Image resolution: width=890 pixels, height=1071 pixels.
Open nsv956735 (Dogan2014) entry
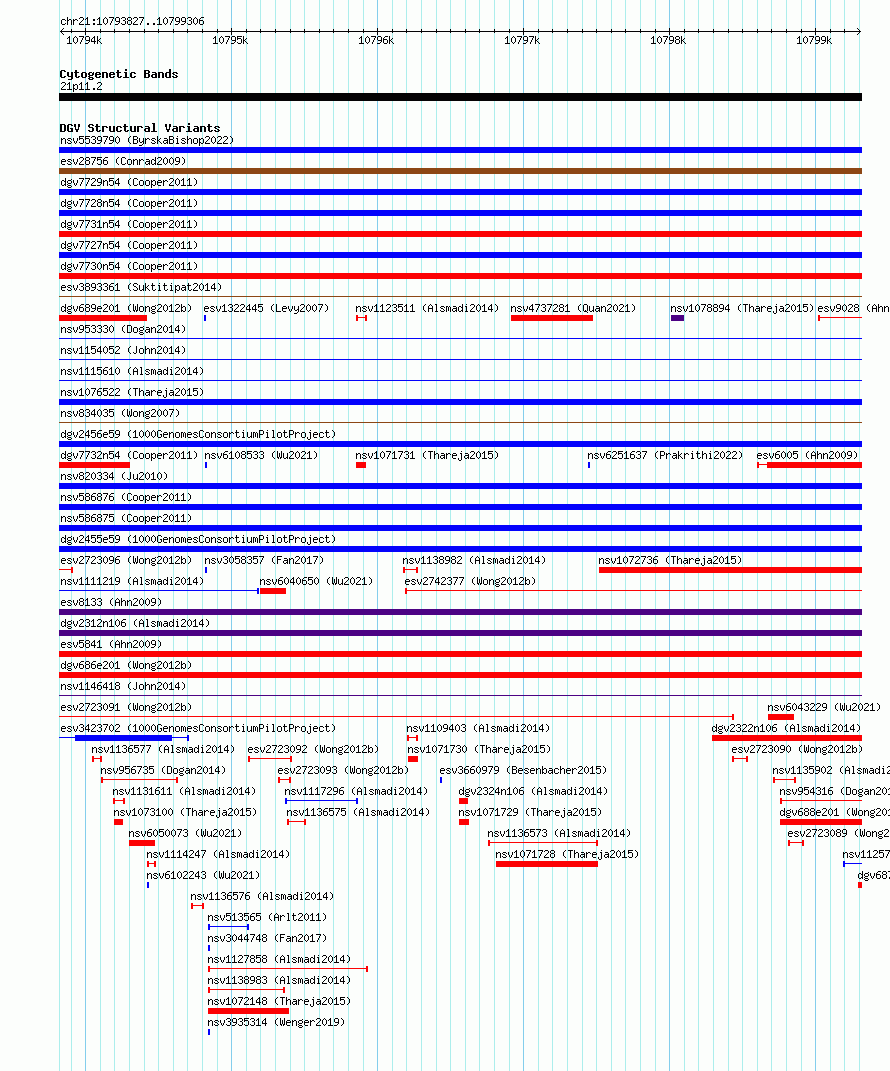point(163,770)
